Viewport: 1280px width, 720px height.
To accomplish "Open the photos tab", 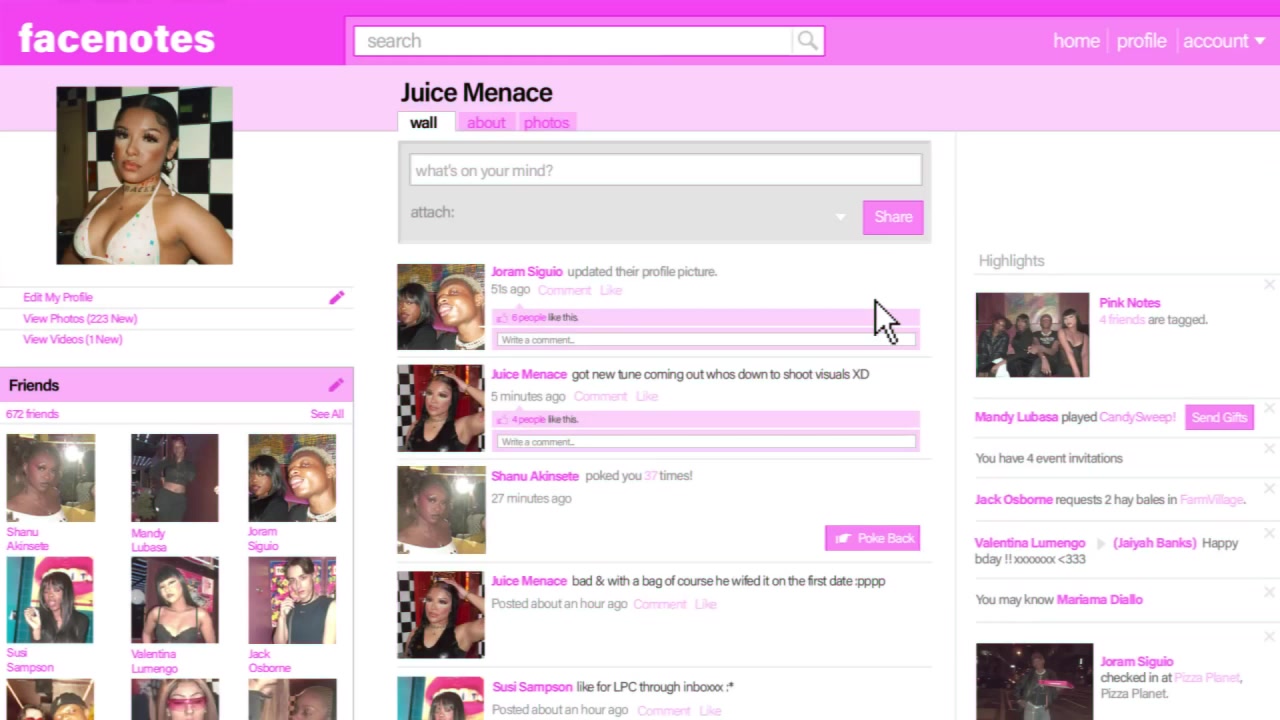I will (x=546, y=122).
